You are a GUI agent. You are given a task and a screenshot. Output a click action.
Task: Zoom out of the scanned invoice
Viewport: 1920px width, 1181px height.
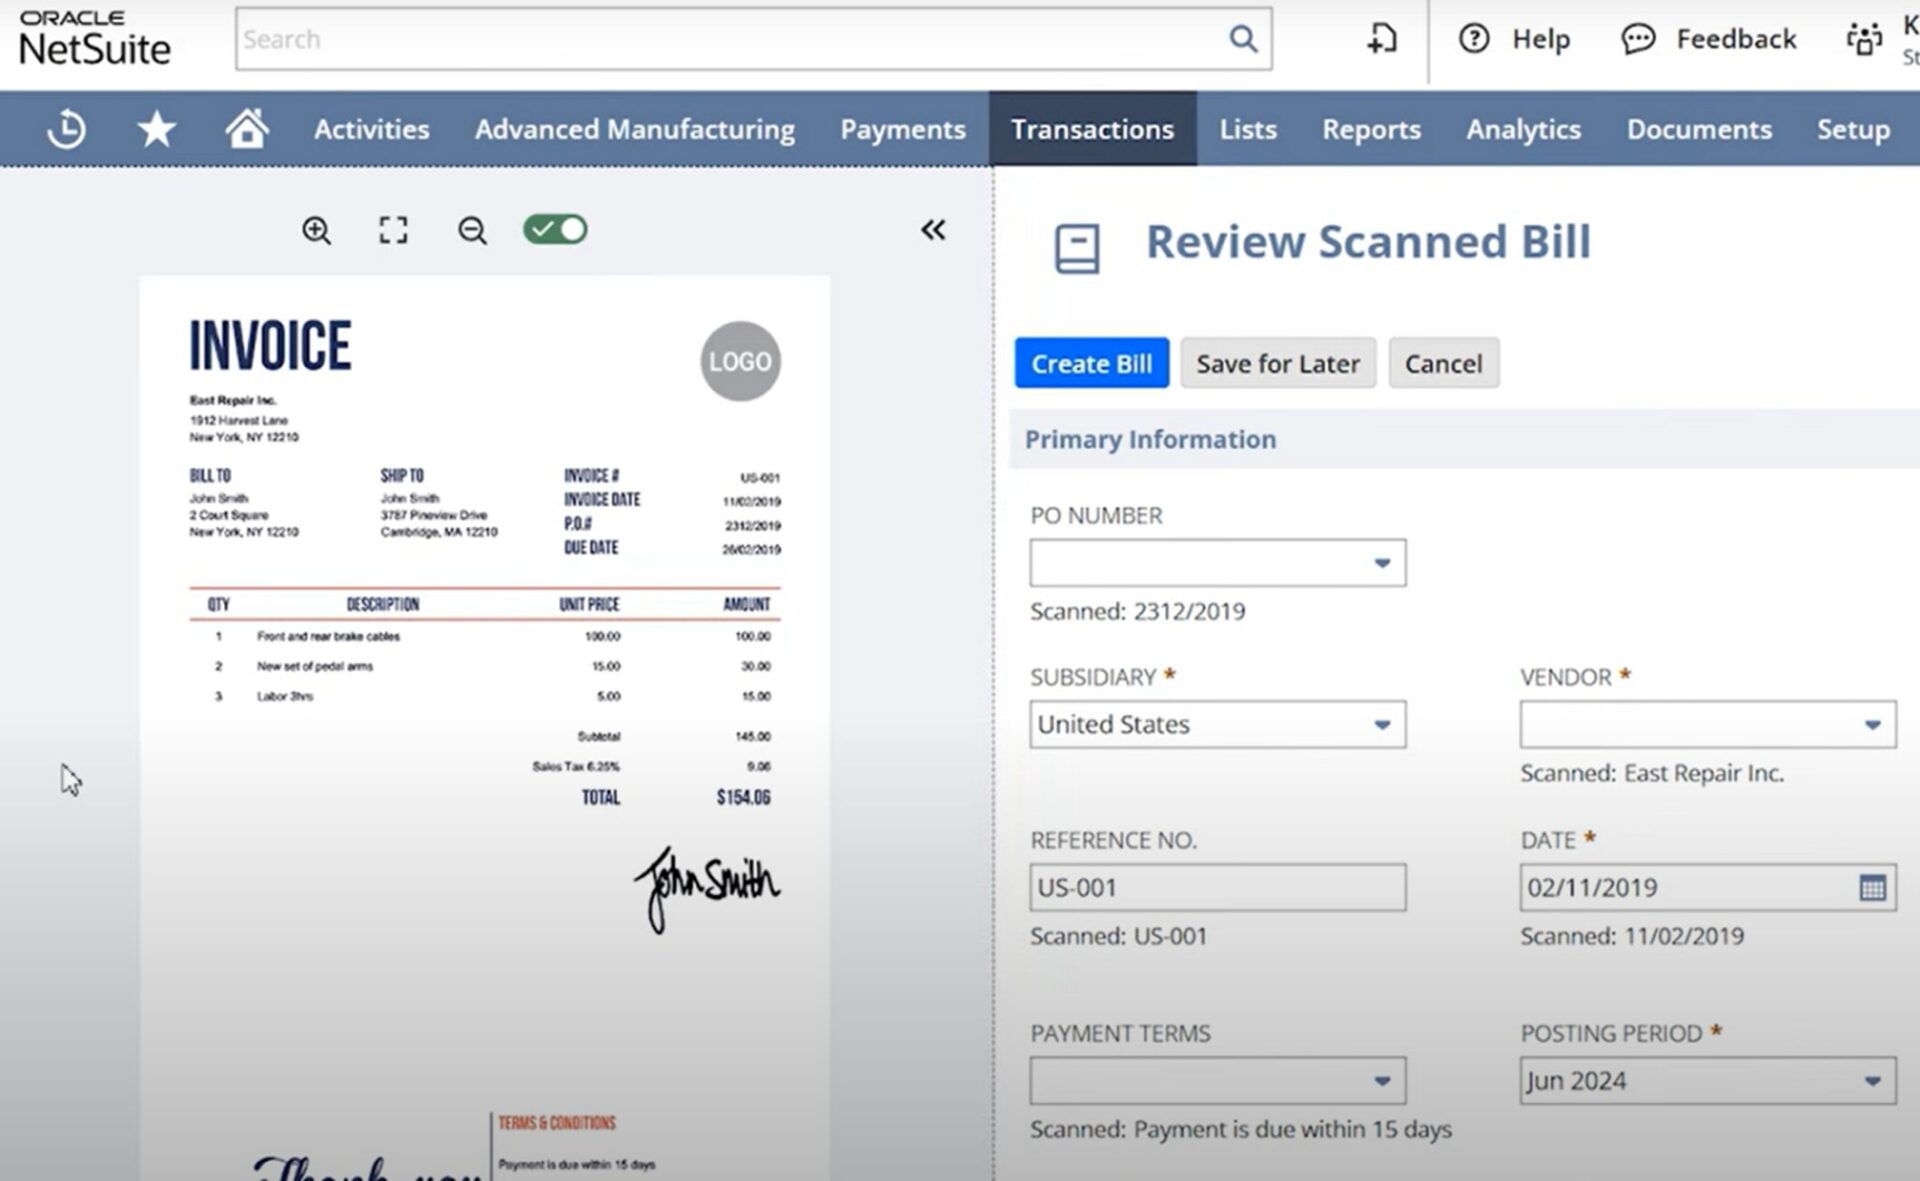tap(472, 230)
